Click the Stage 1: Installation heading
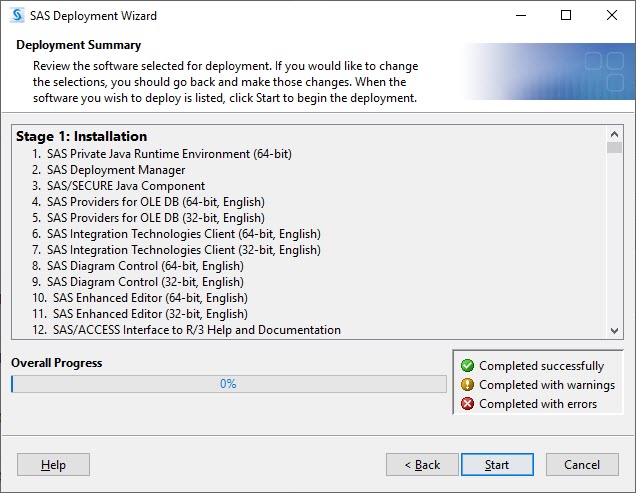Image resolution: width=636 pixels, height=493 pixels. 82,136
